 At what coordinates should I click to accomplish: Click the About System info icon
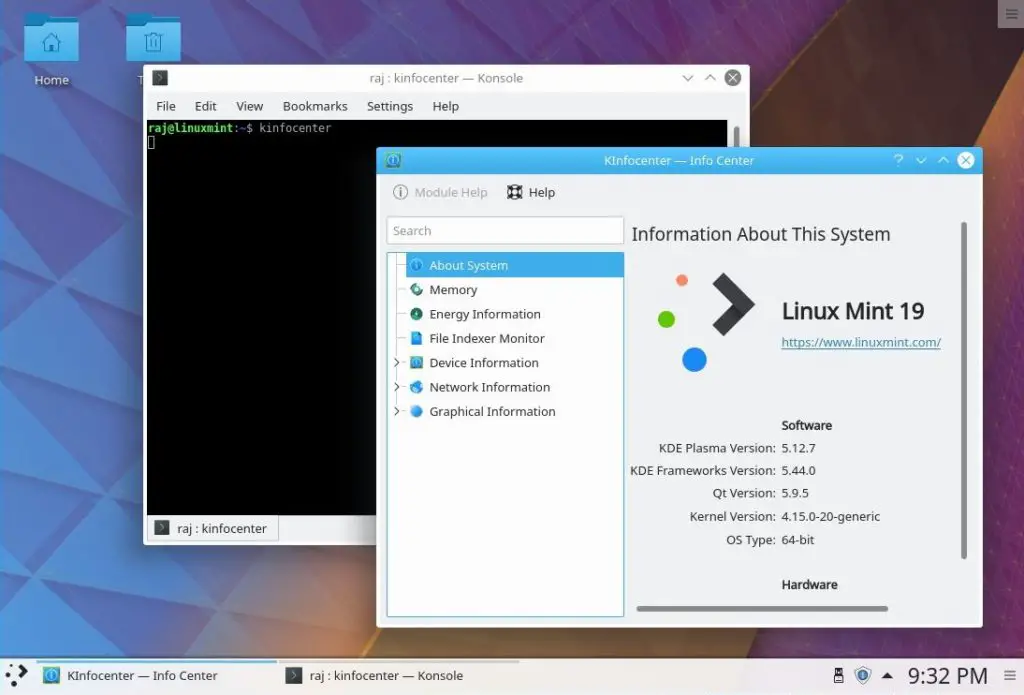[x=417, y=265]
